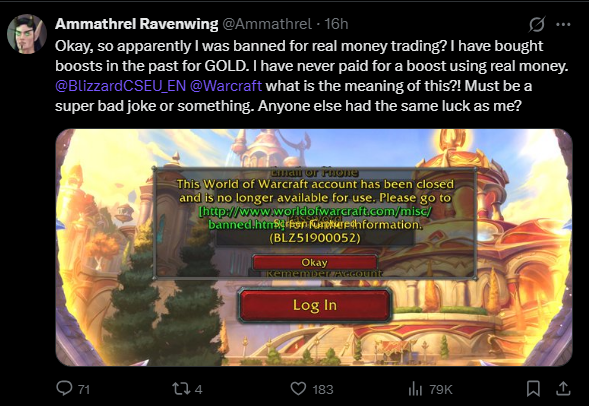Click the 79K views count
The height and width of the screenshot is (406, 589).
tap(441, 389)
